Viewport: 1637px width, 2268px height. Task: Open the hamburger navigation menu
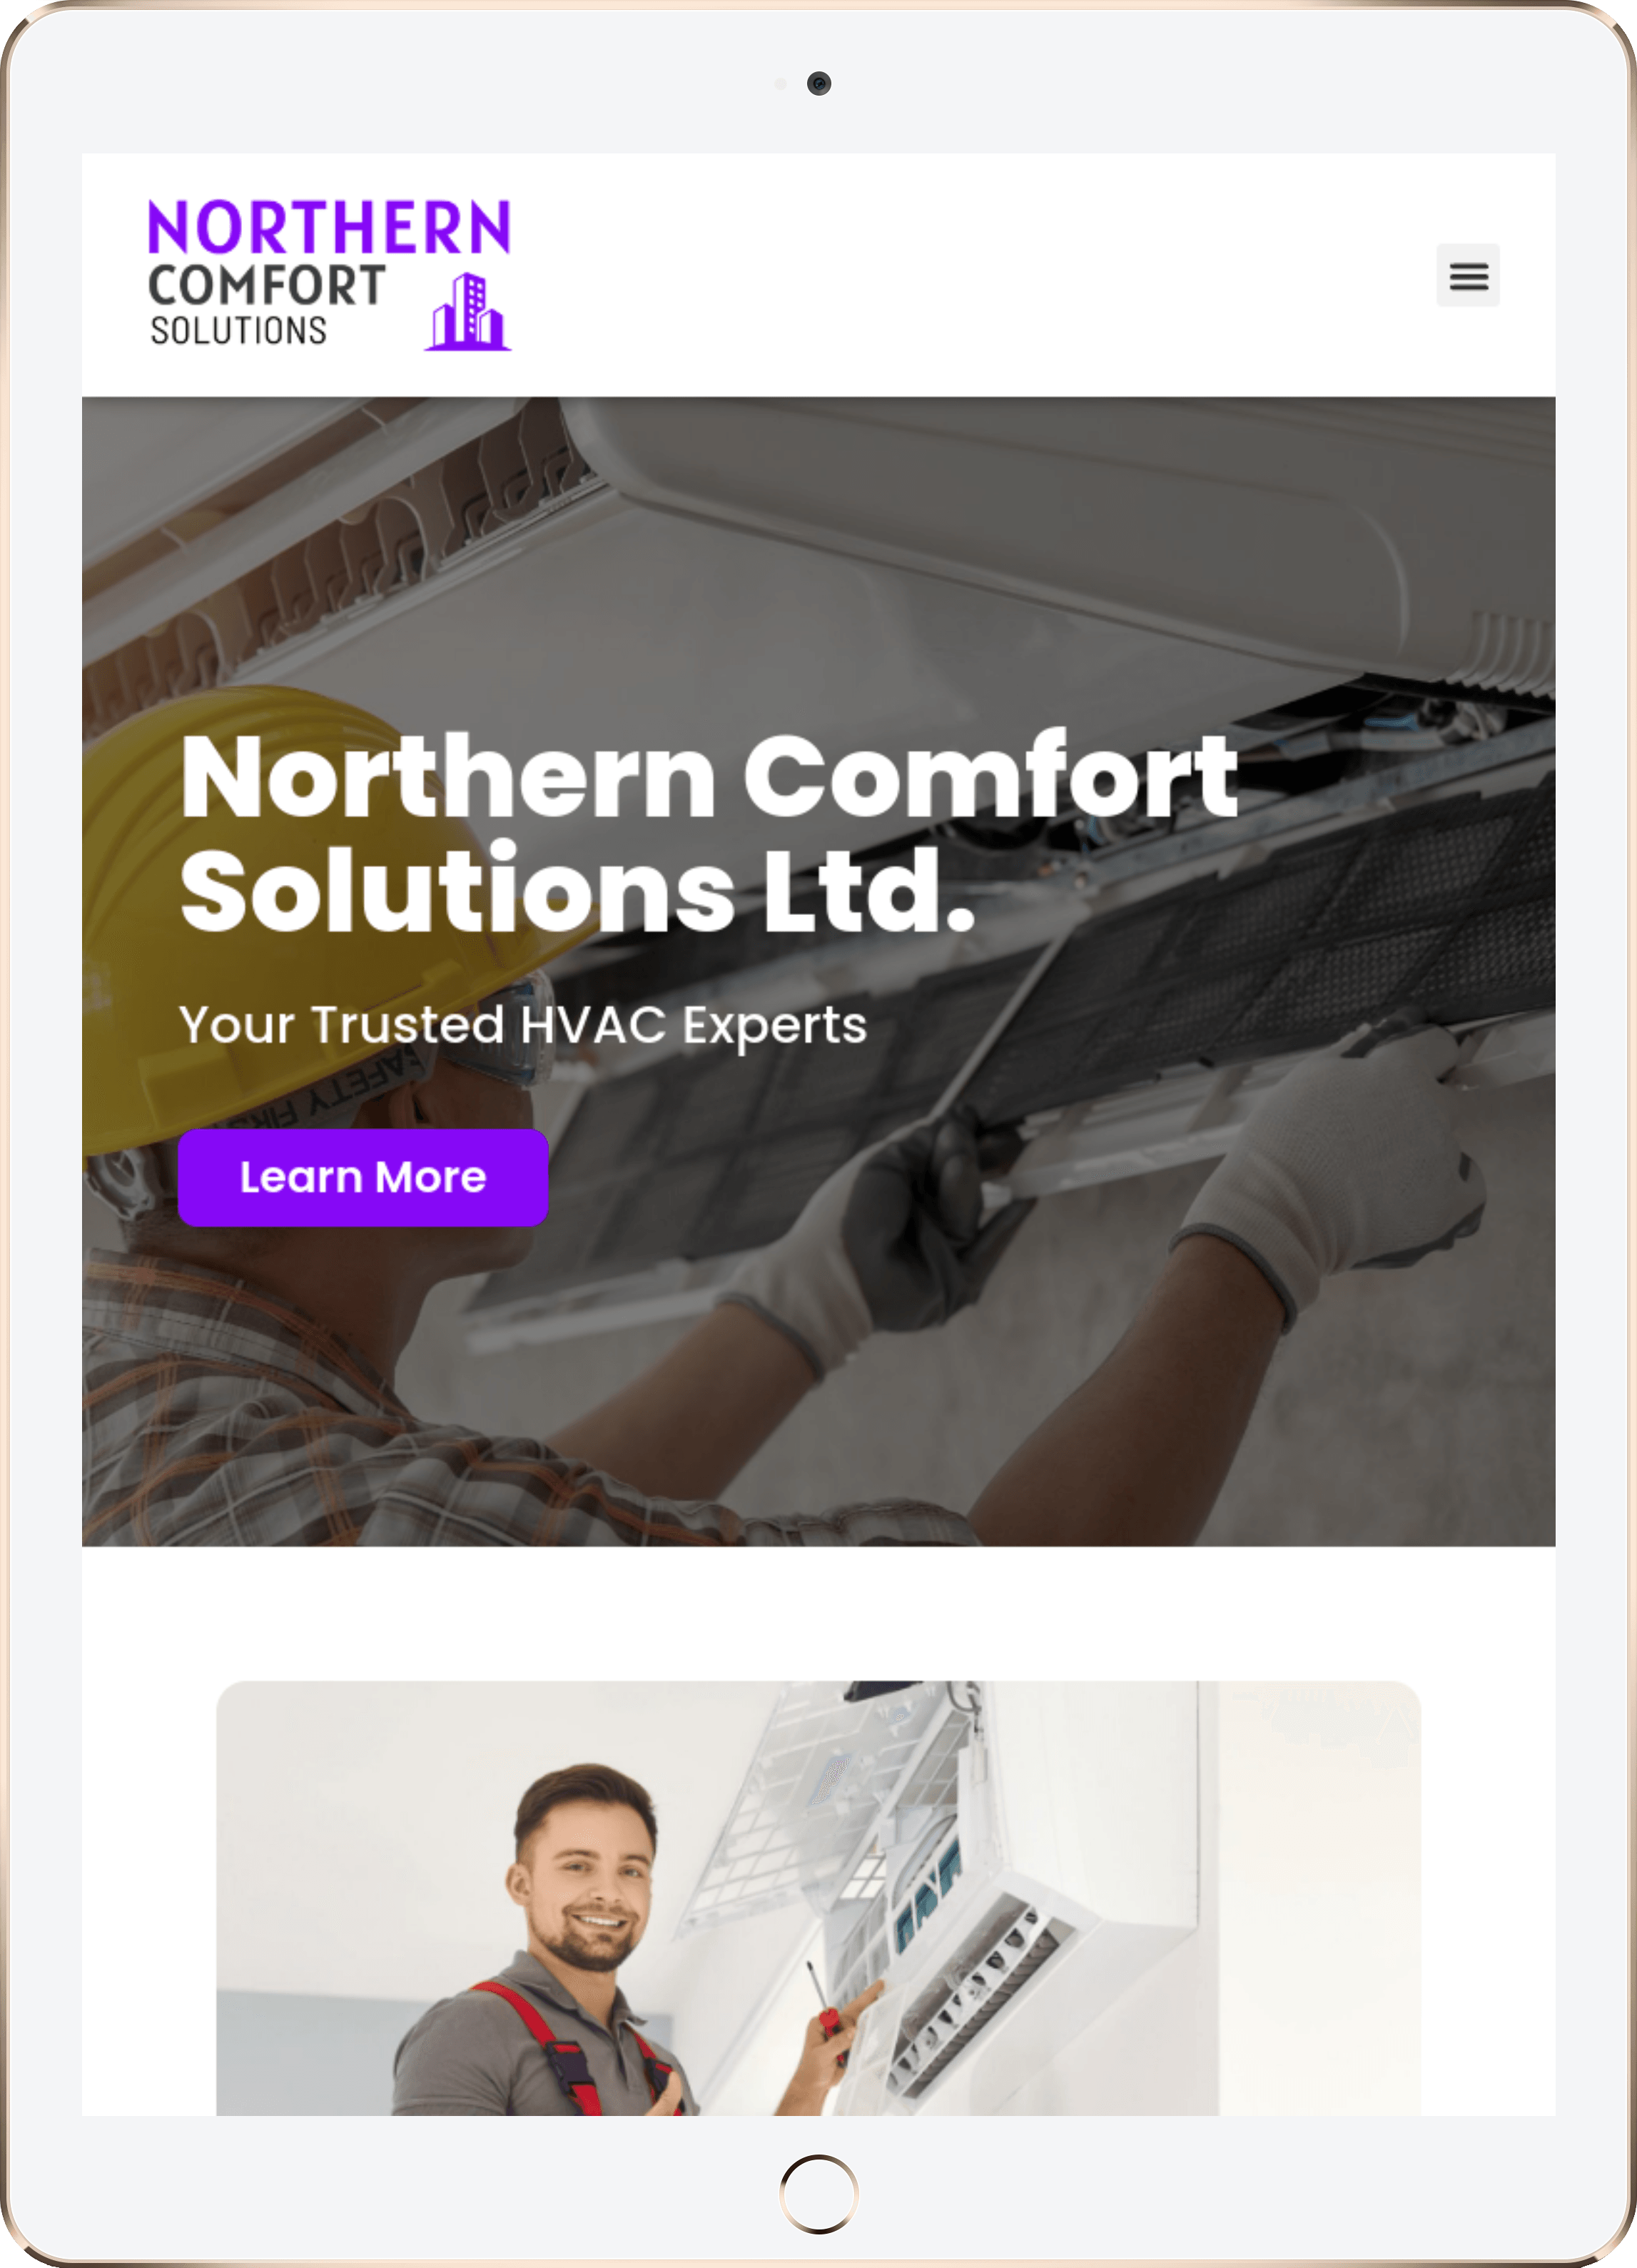1468,275
